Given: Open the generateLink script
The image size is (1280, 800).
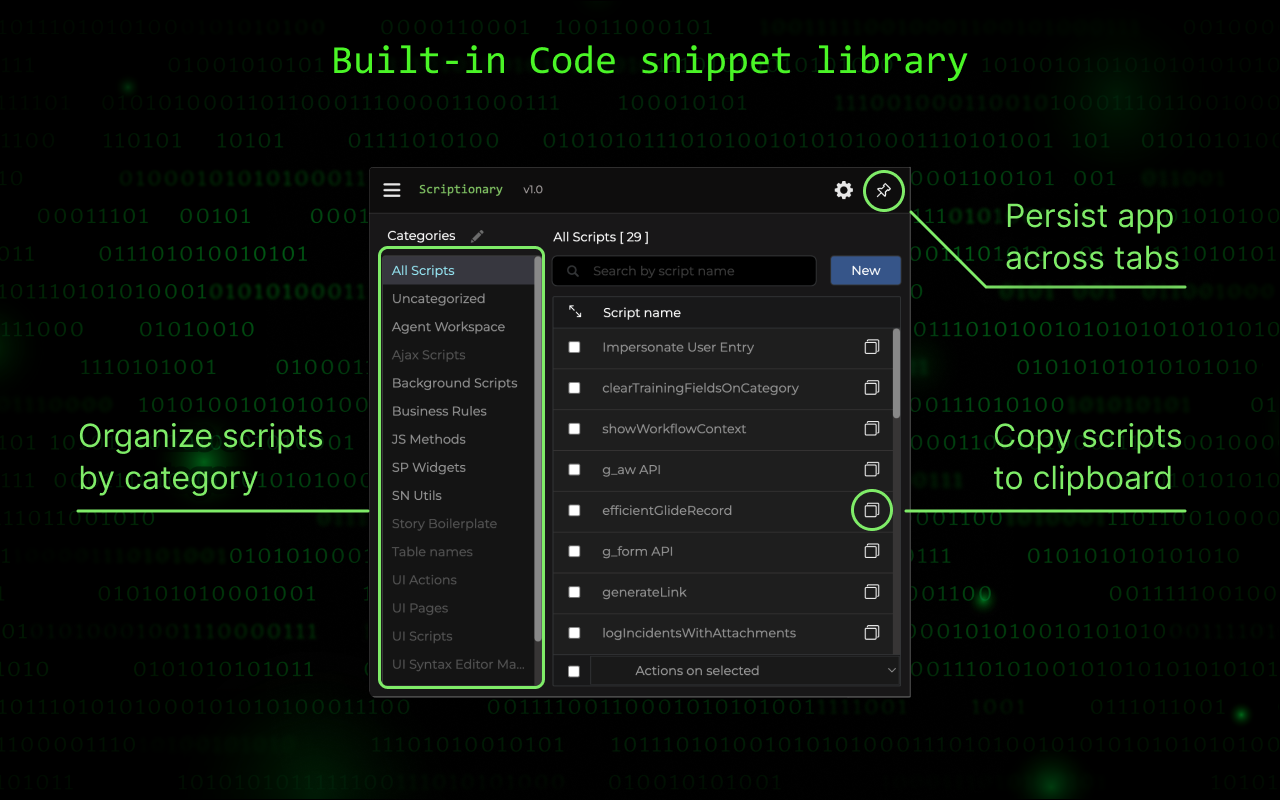Looking at the screenshot, I should 644,592.
